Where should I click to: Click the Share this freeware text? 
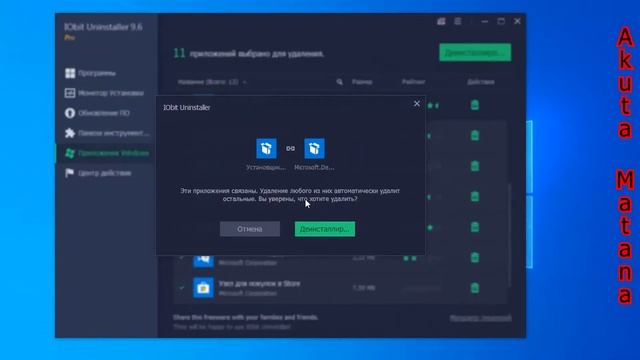[x=246, y=317]
